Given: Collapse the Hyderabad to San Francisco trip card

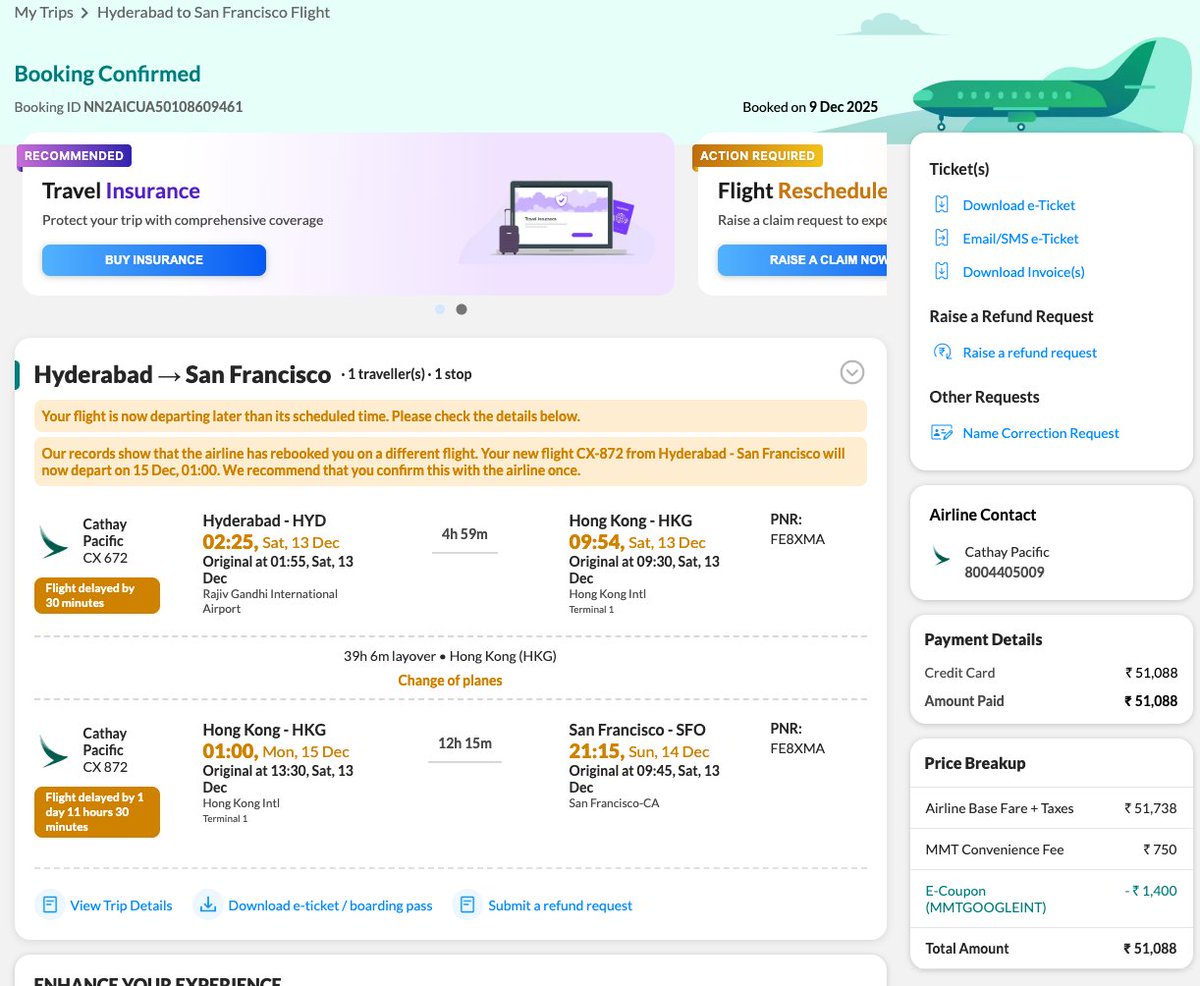Looking at the screenshot, I should [x=852, y=372].
